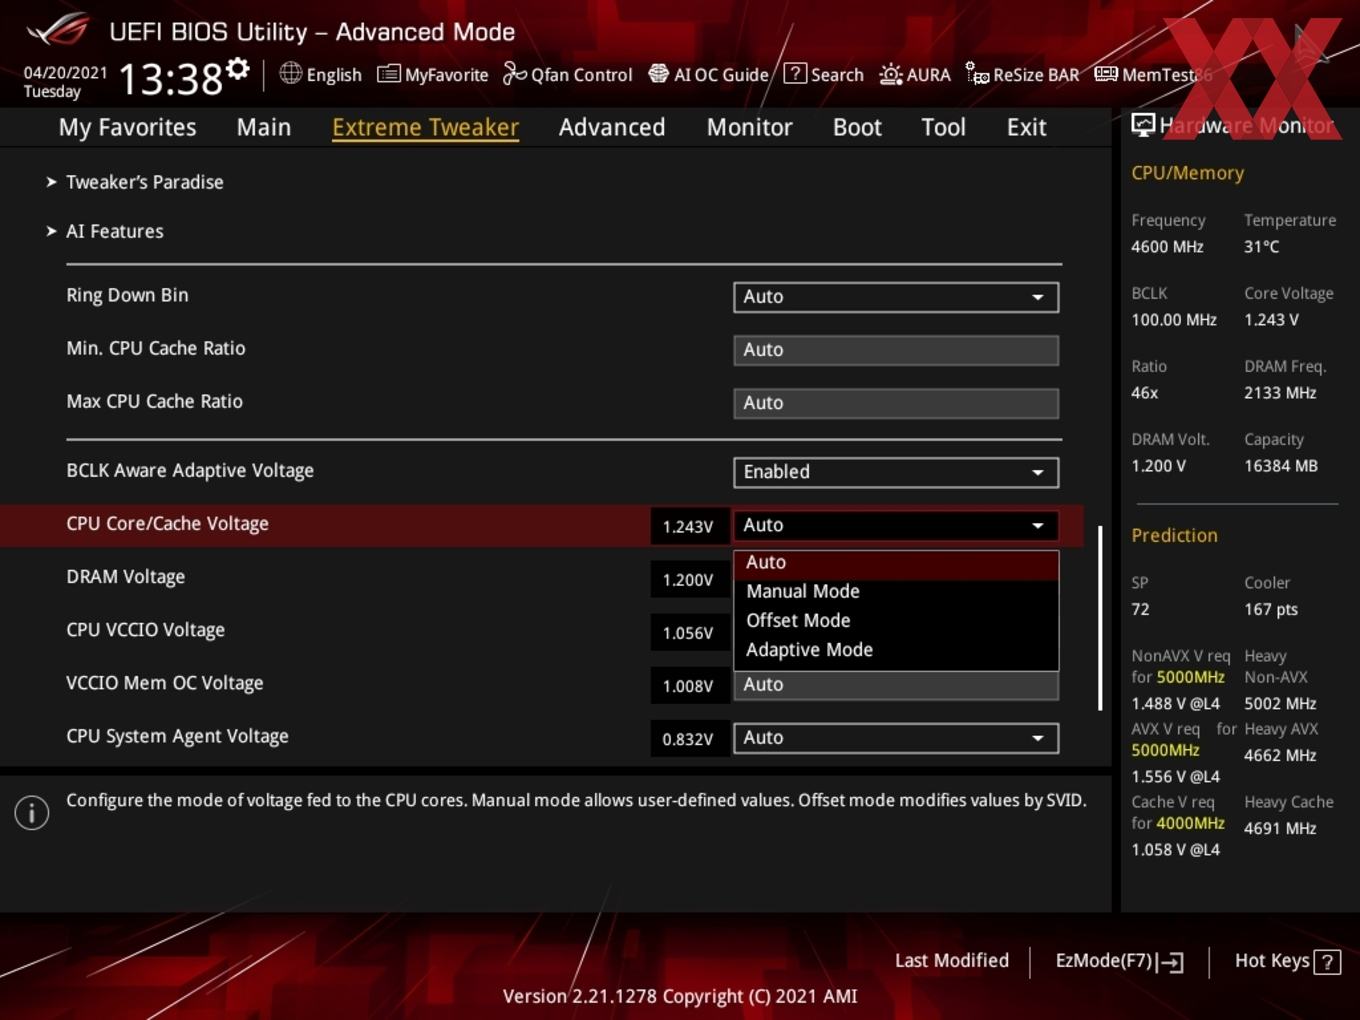Click the 13:38 clock display
This screenshot has width=1360, height=1020.
[x=170, y=78]
